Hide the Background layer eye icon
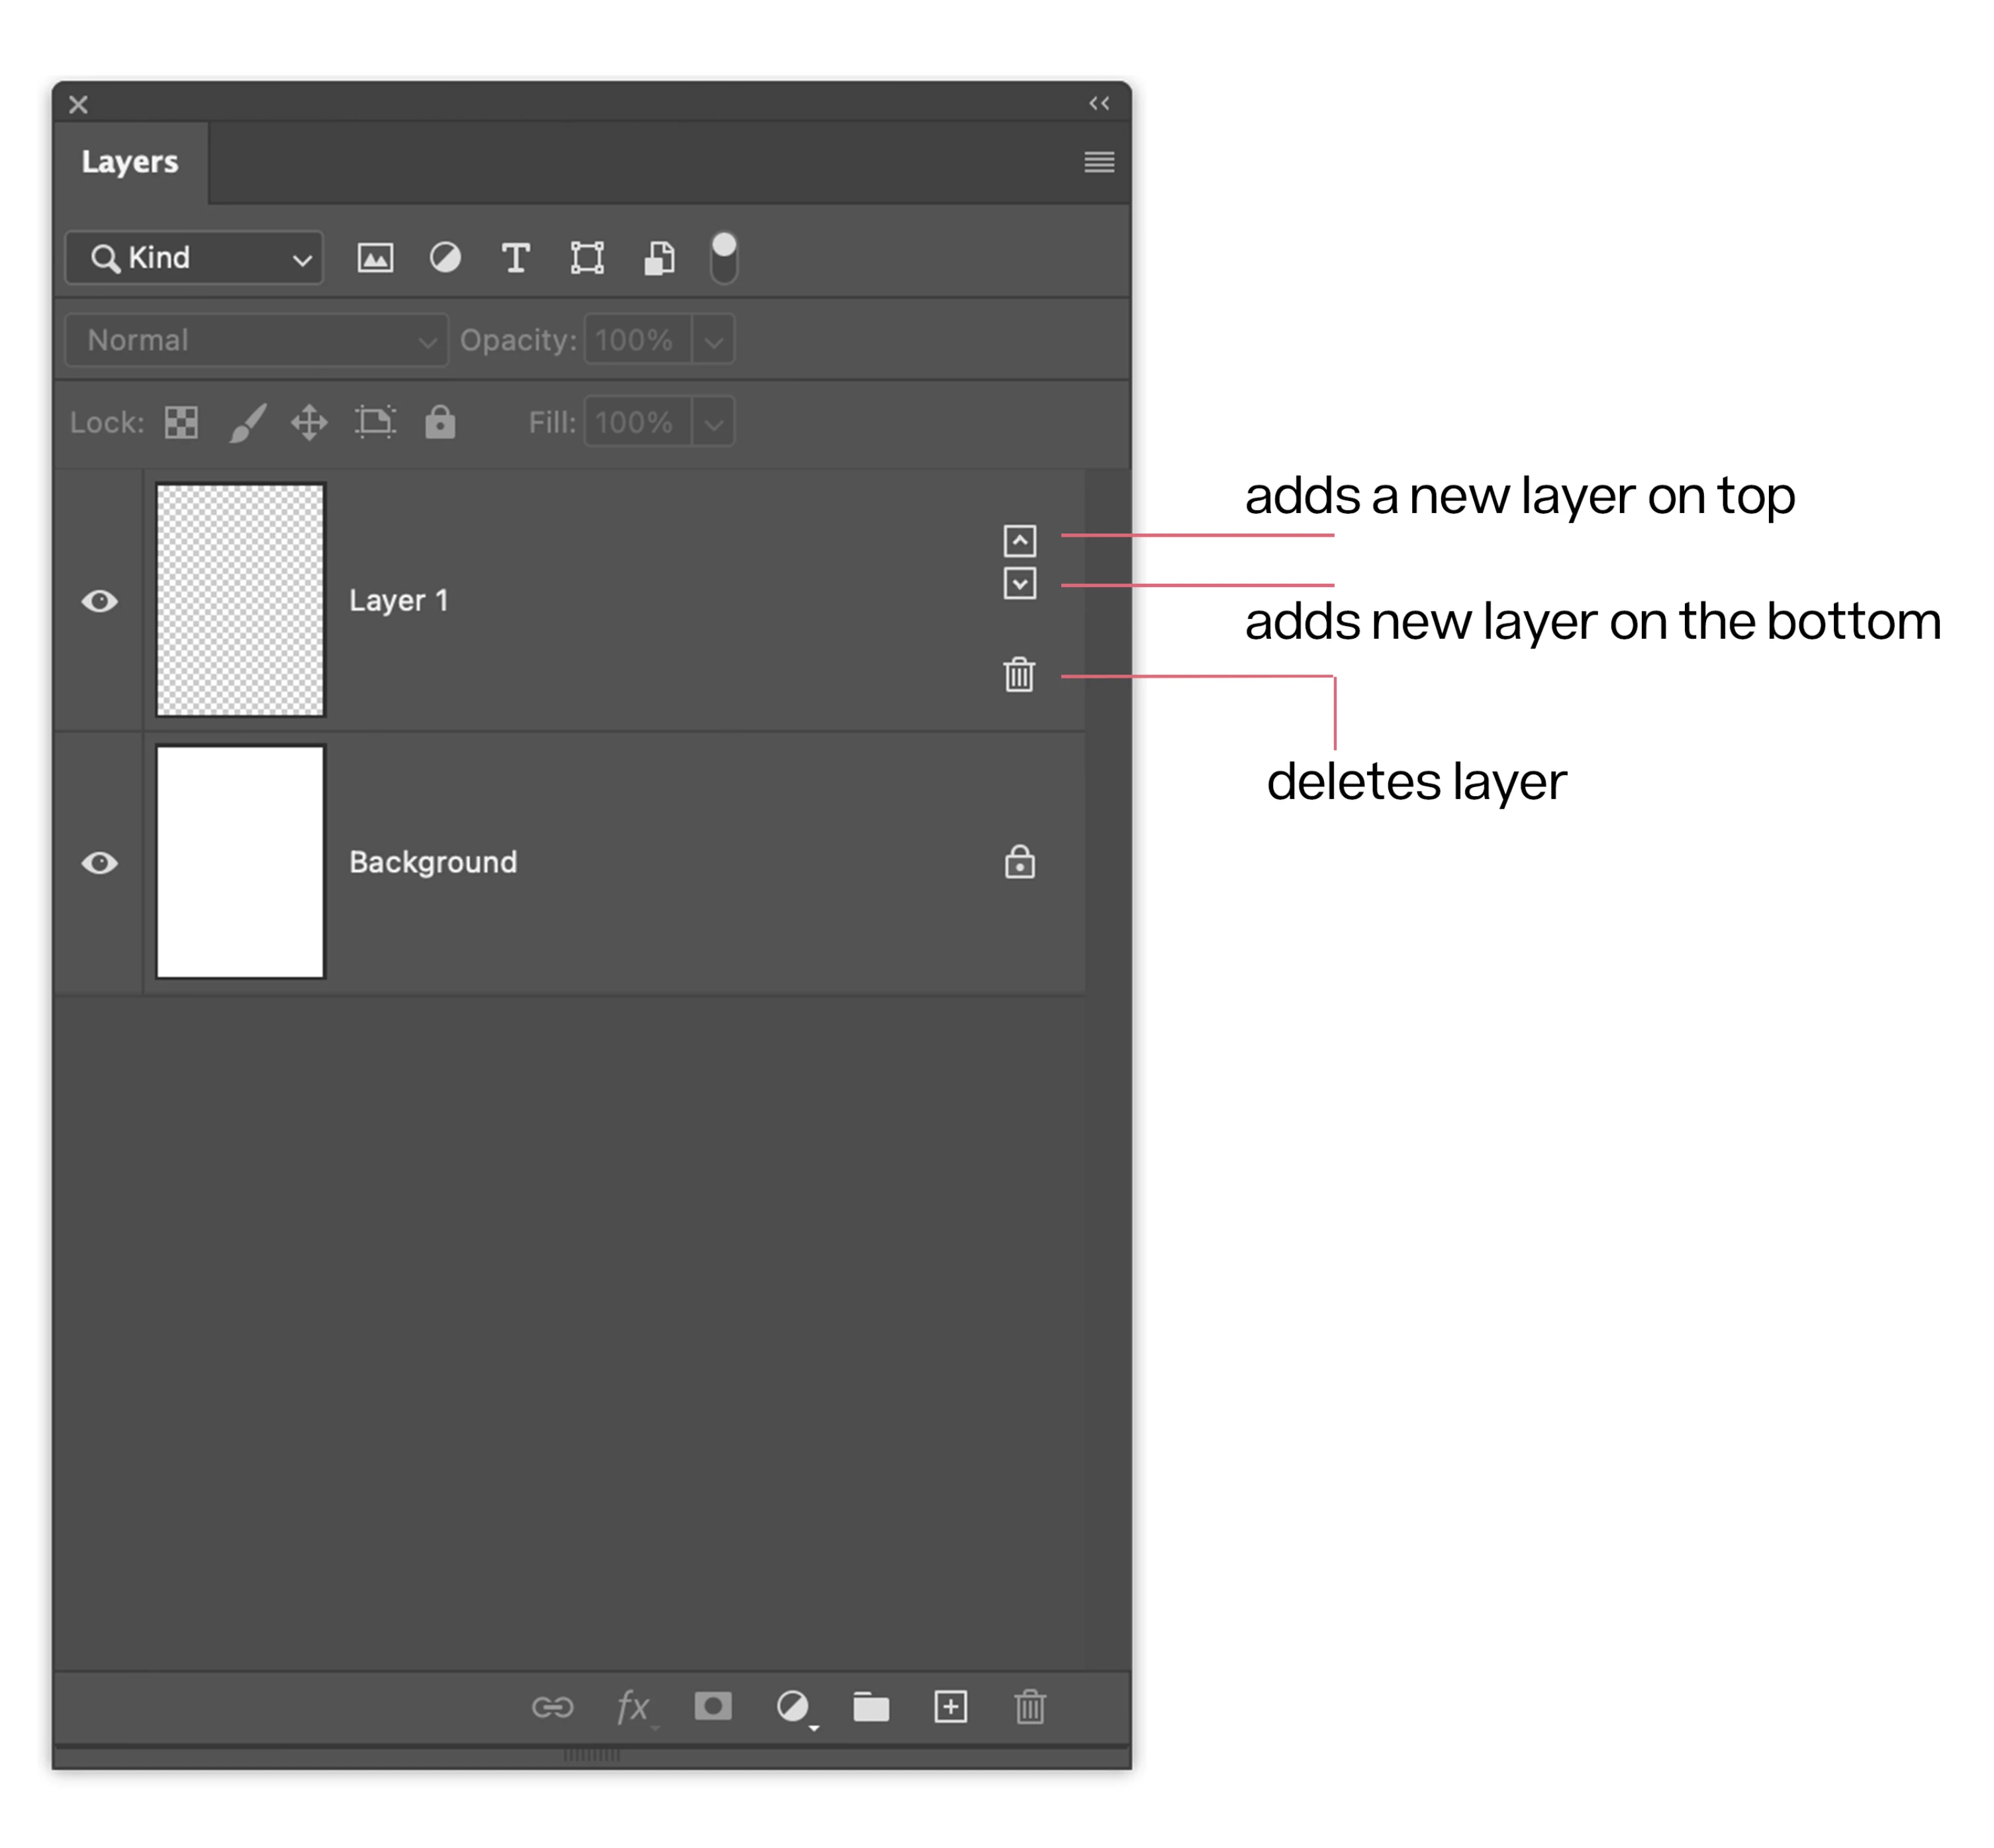 (x=99, y=862)
